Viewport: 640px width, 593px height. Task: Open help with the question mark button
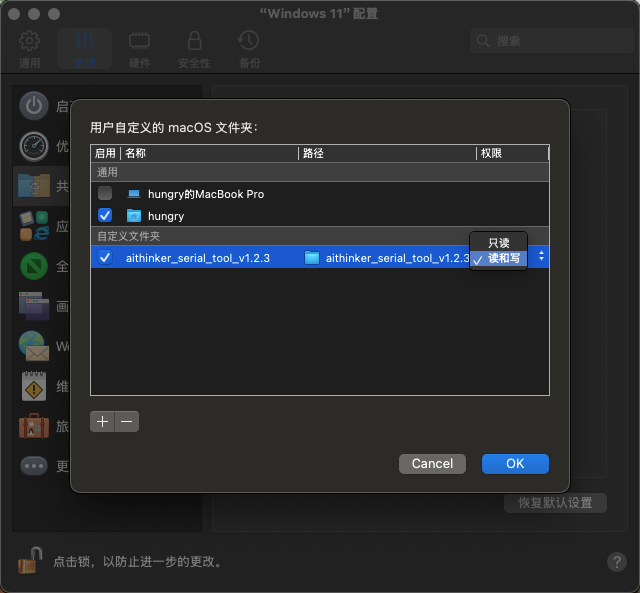[617, 562]
